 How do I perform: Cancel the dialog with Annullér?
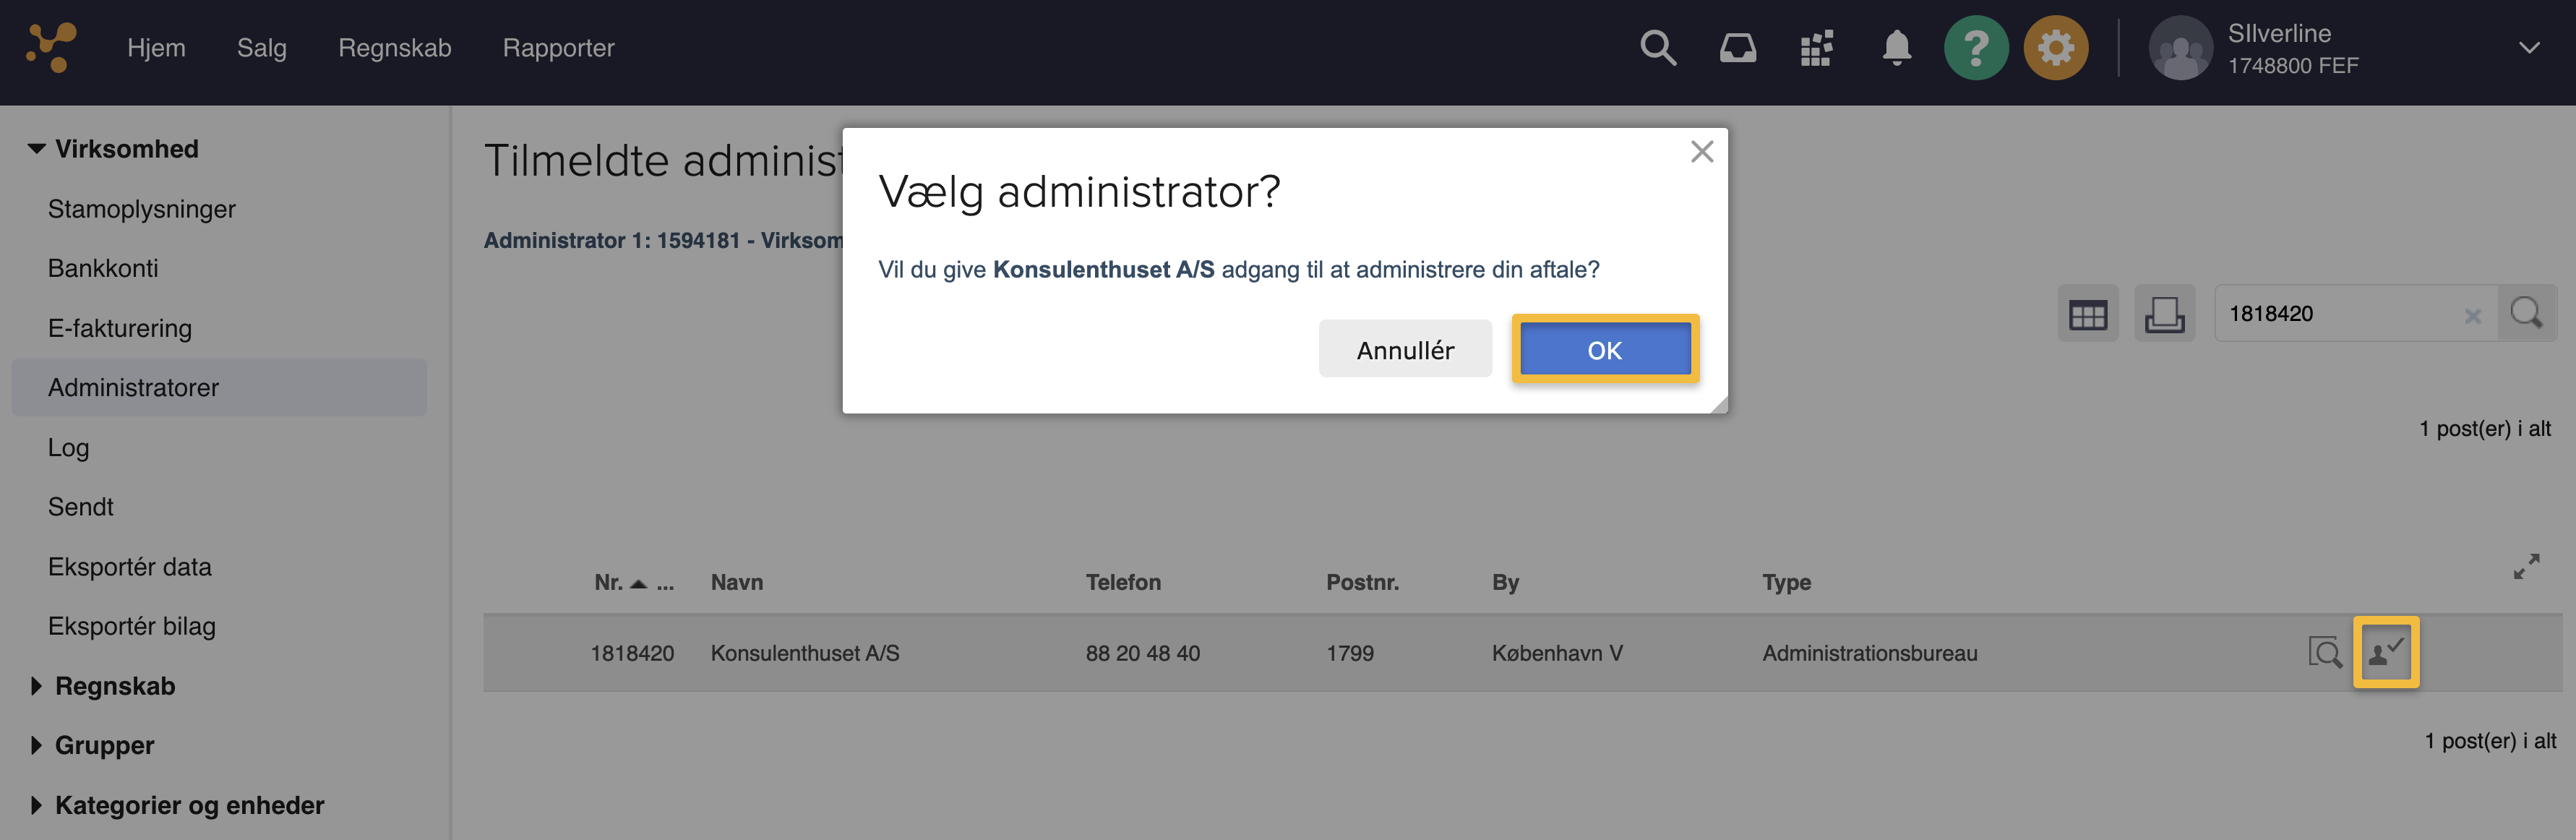click(x=1405, y=349)
